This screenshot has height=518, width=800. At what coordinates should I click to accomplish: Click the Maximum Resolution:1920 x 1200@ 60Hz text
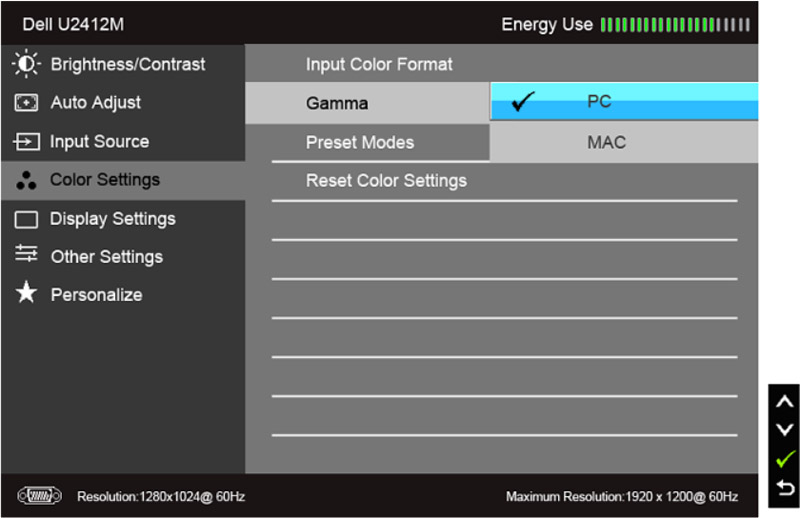622,497
